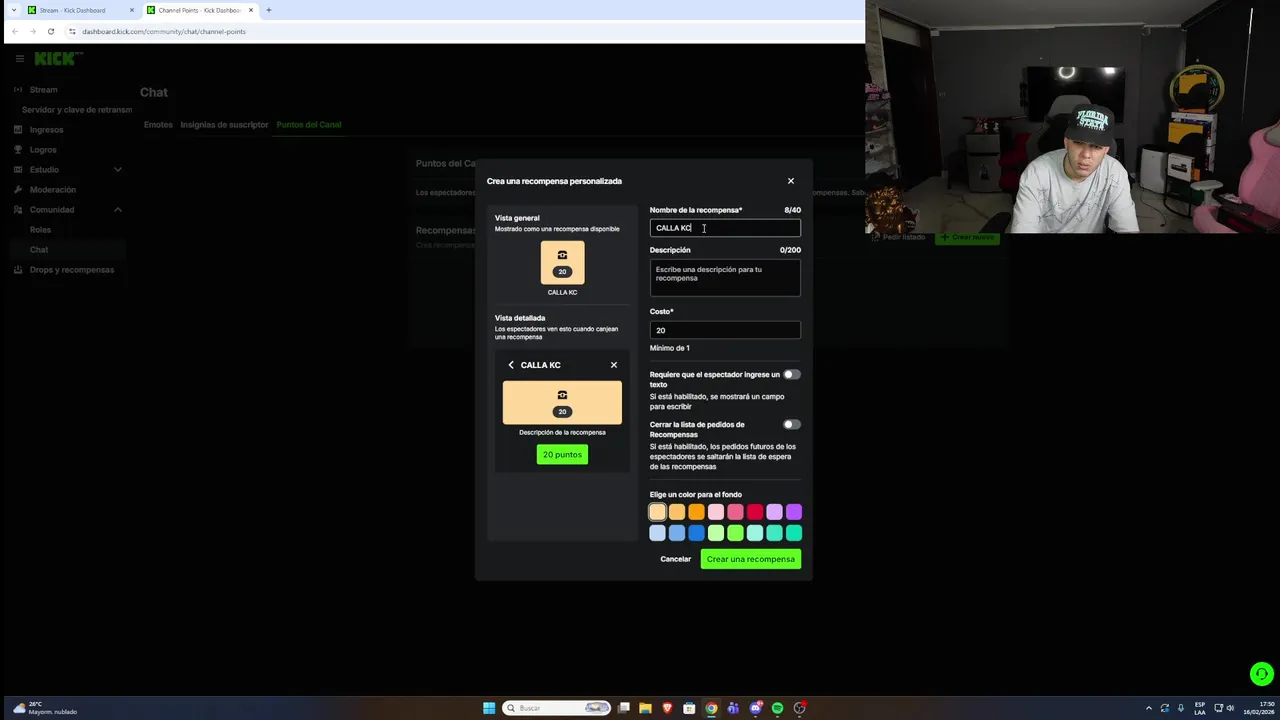1280x720 pixels.
Task: Choose the red background swatch
Action: click(x=755, y=512)
